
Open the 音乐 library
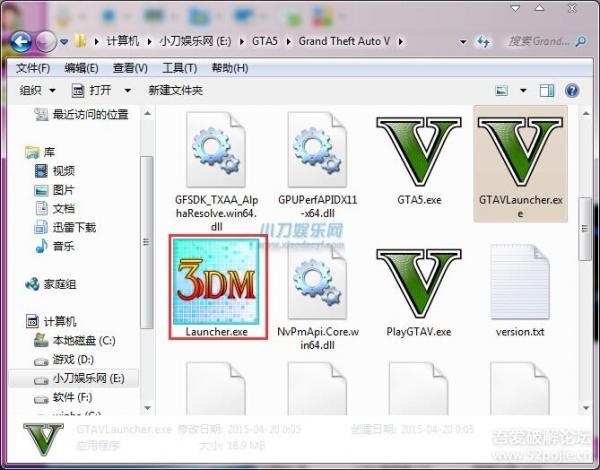tap(54, 246)
